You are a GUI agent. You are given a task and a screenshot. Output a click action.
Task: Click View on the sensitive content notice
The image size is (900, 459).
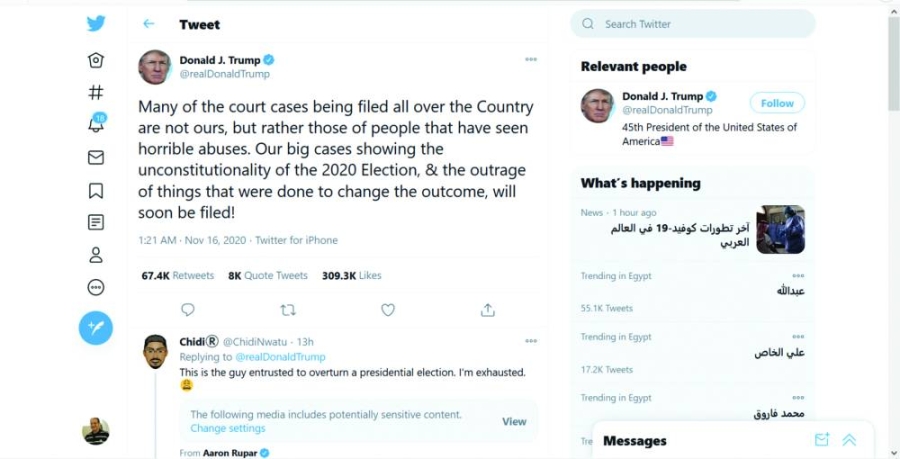coord(514,421)
